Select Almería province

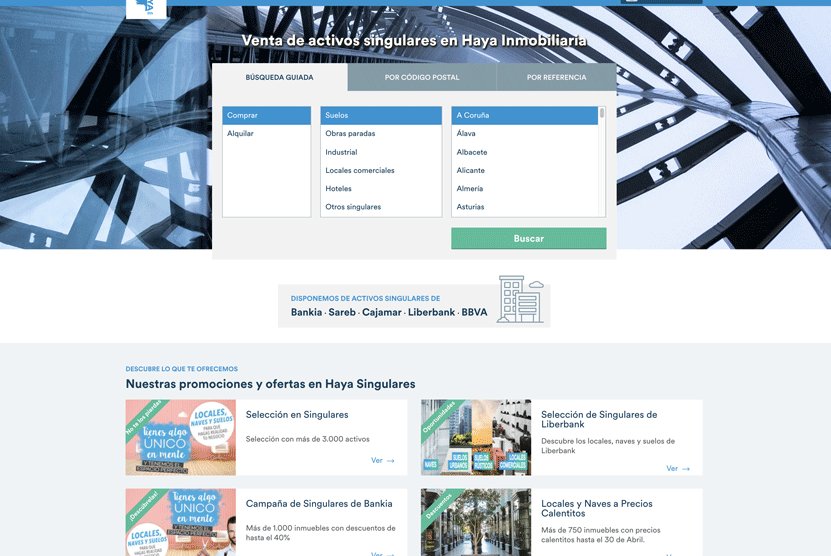point(525,189)
